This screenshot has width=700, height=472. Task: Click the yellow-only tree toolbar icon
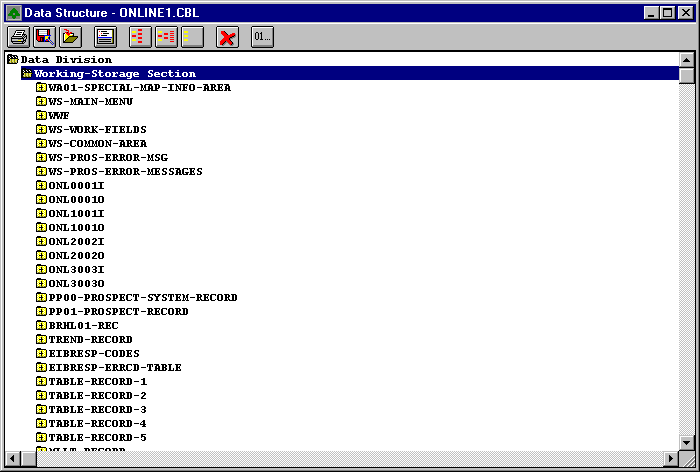[x=192, y=37]
